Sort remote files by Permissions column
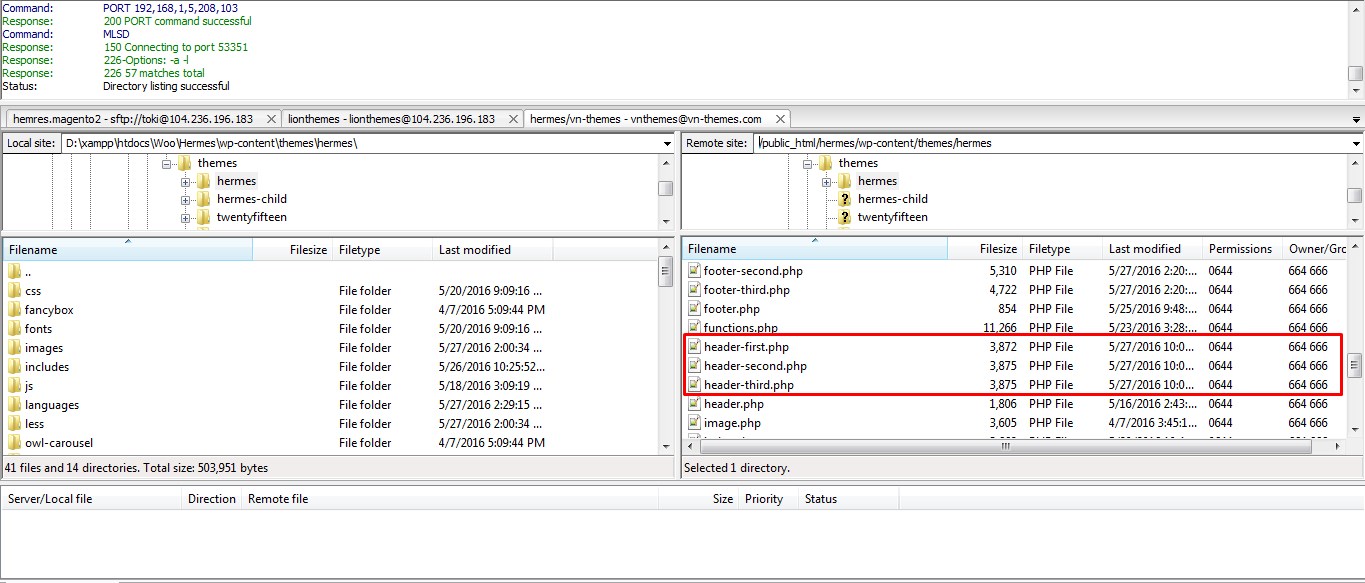Viewport: 1365px width, 583px height. [1240, 249]
